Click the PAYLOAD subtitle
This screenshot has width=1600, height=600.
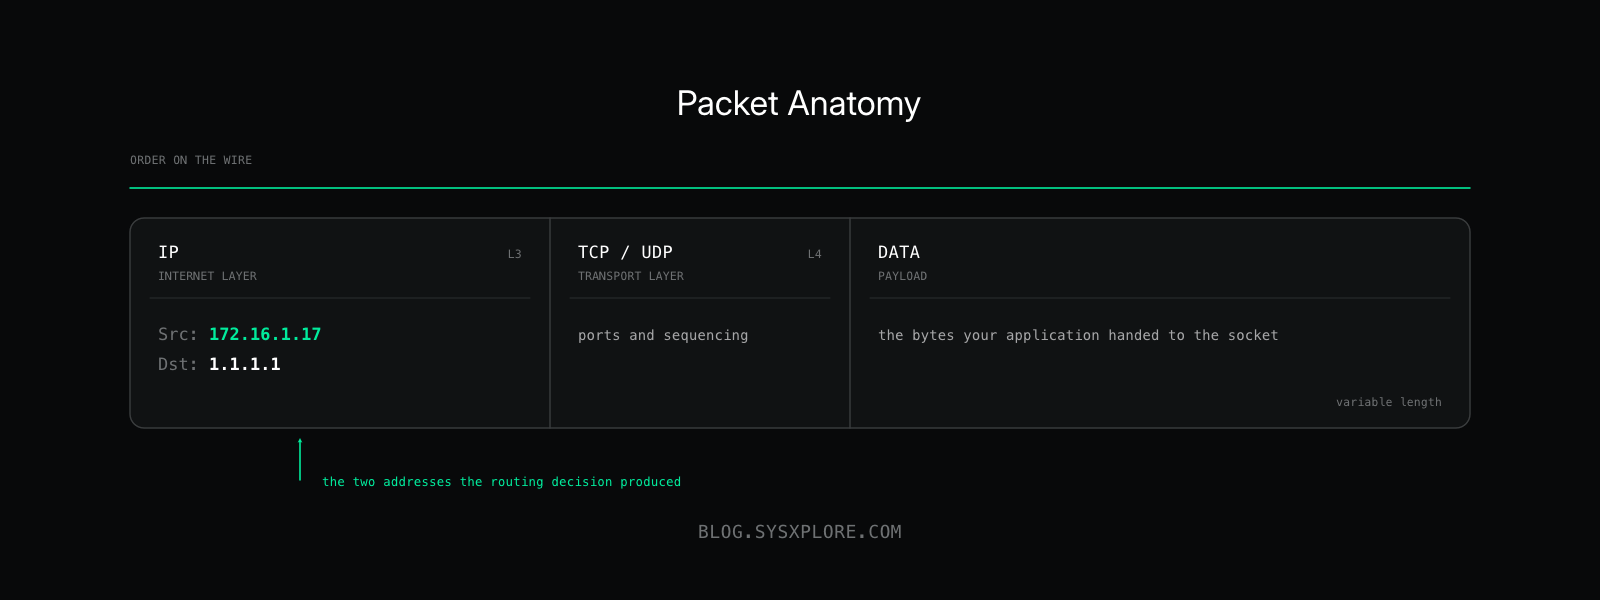(902, 276)
